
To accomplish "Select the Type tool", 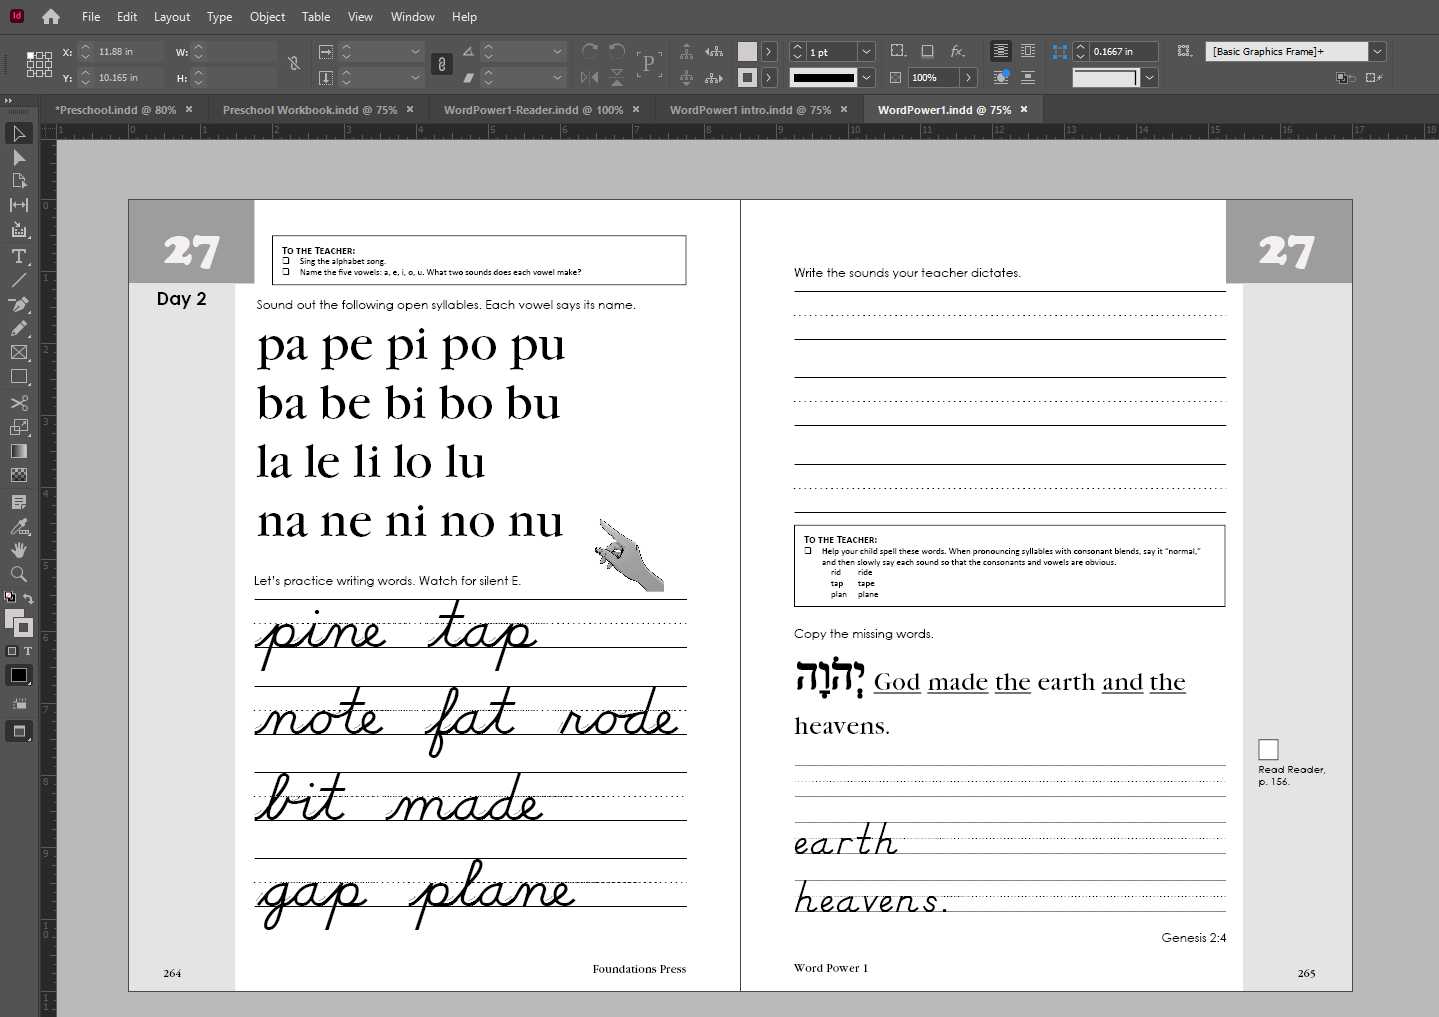I will coord(19,256).
